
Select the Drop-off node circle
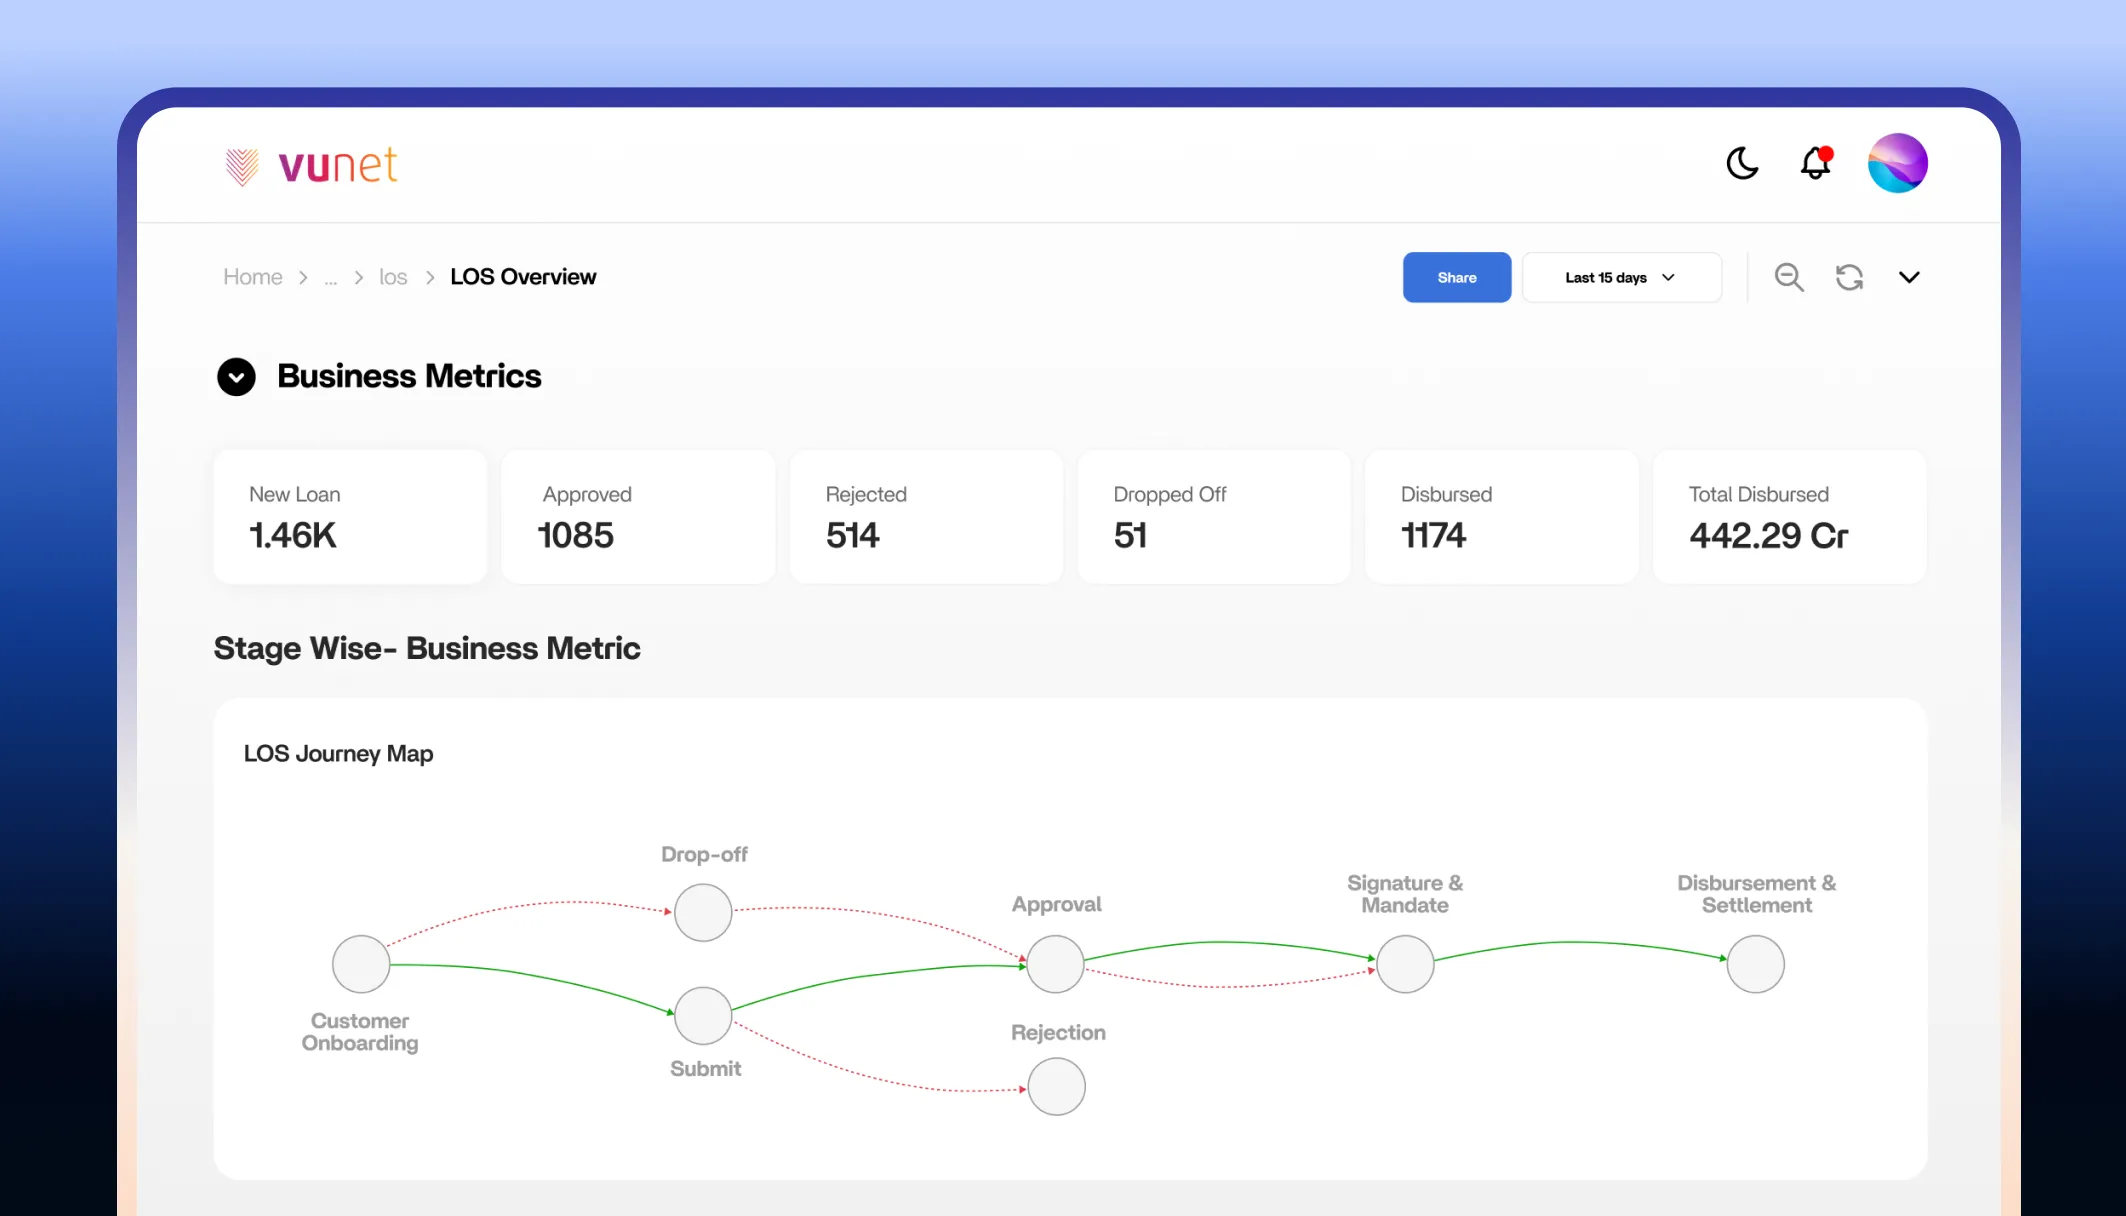tap(703, 912)
